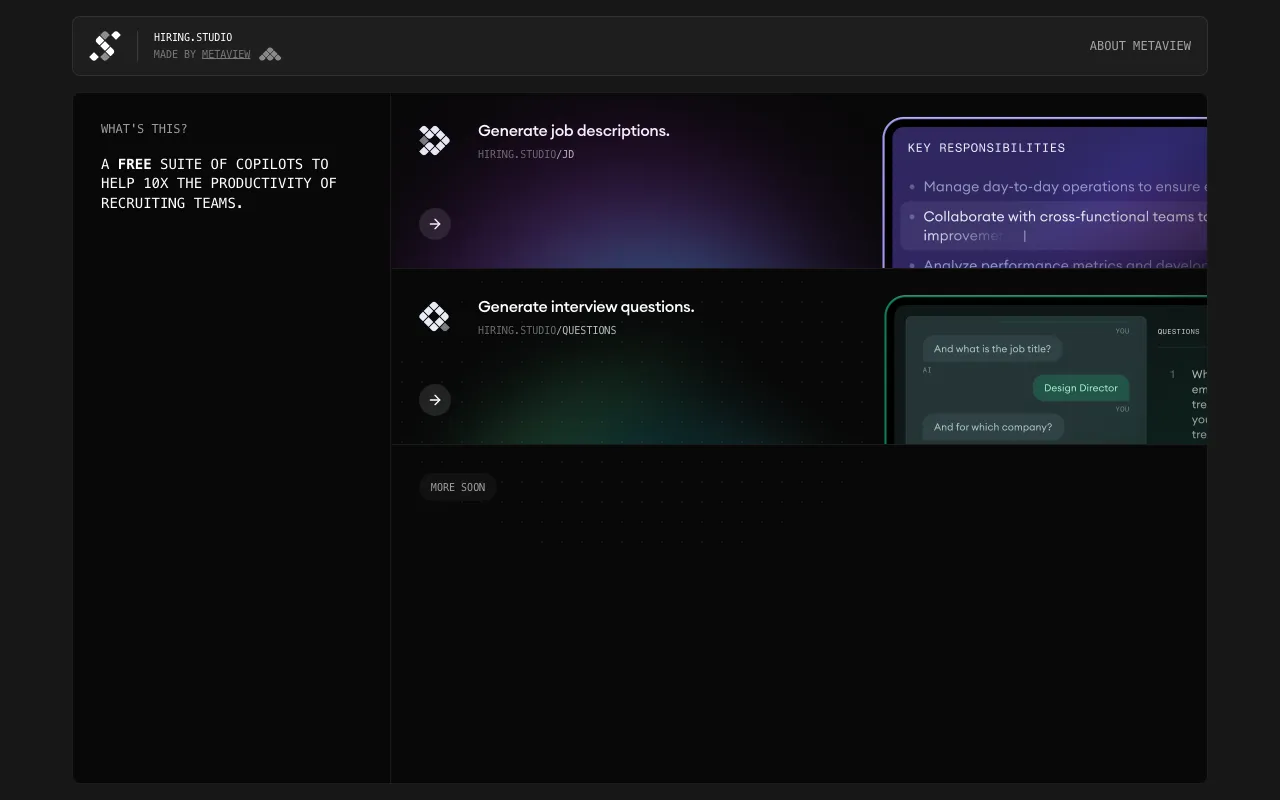The image size is (1280, 800).
Task: Click the HIRING.STUDIO title text
Action: tap(193, 37)
